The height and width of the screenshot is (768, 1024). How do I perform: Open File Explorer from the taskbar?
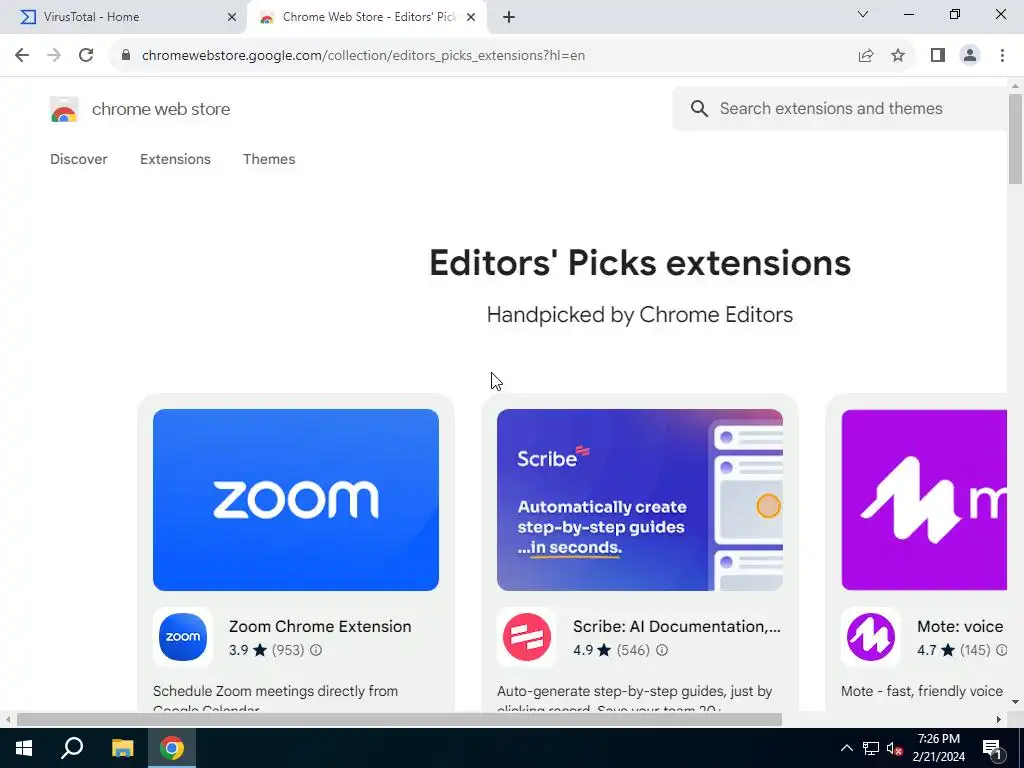[122, 748]
